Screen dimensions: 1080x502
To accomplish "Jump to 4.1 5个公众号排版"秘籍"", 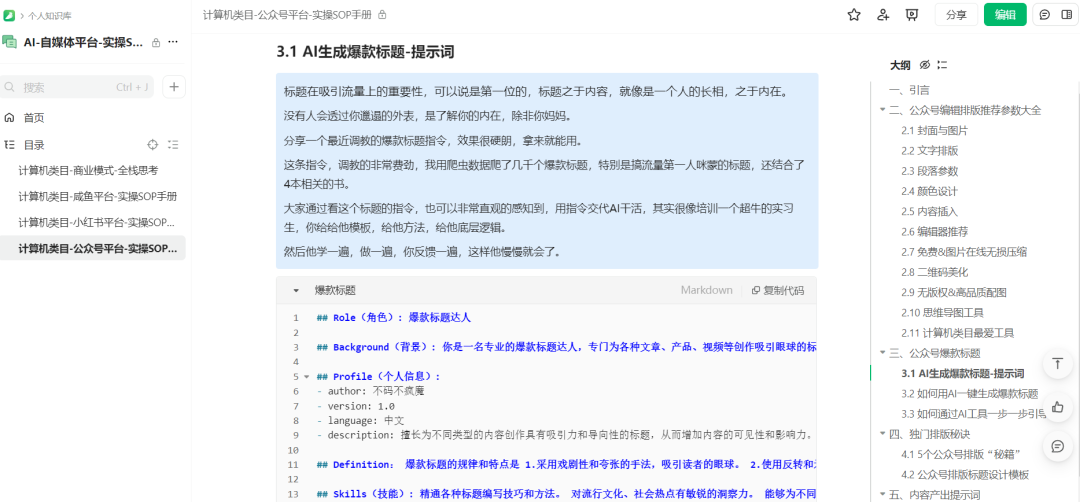I will pos(960,454).
